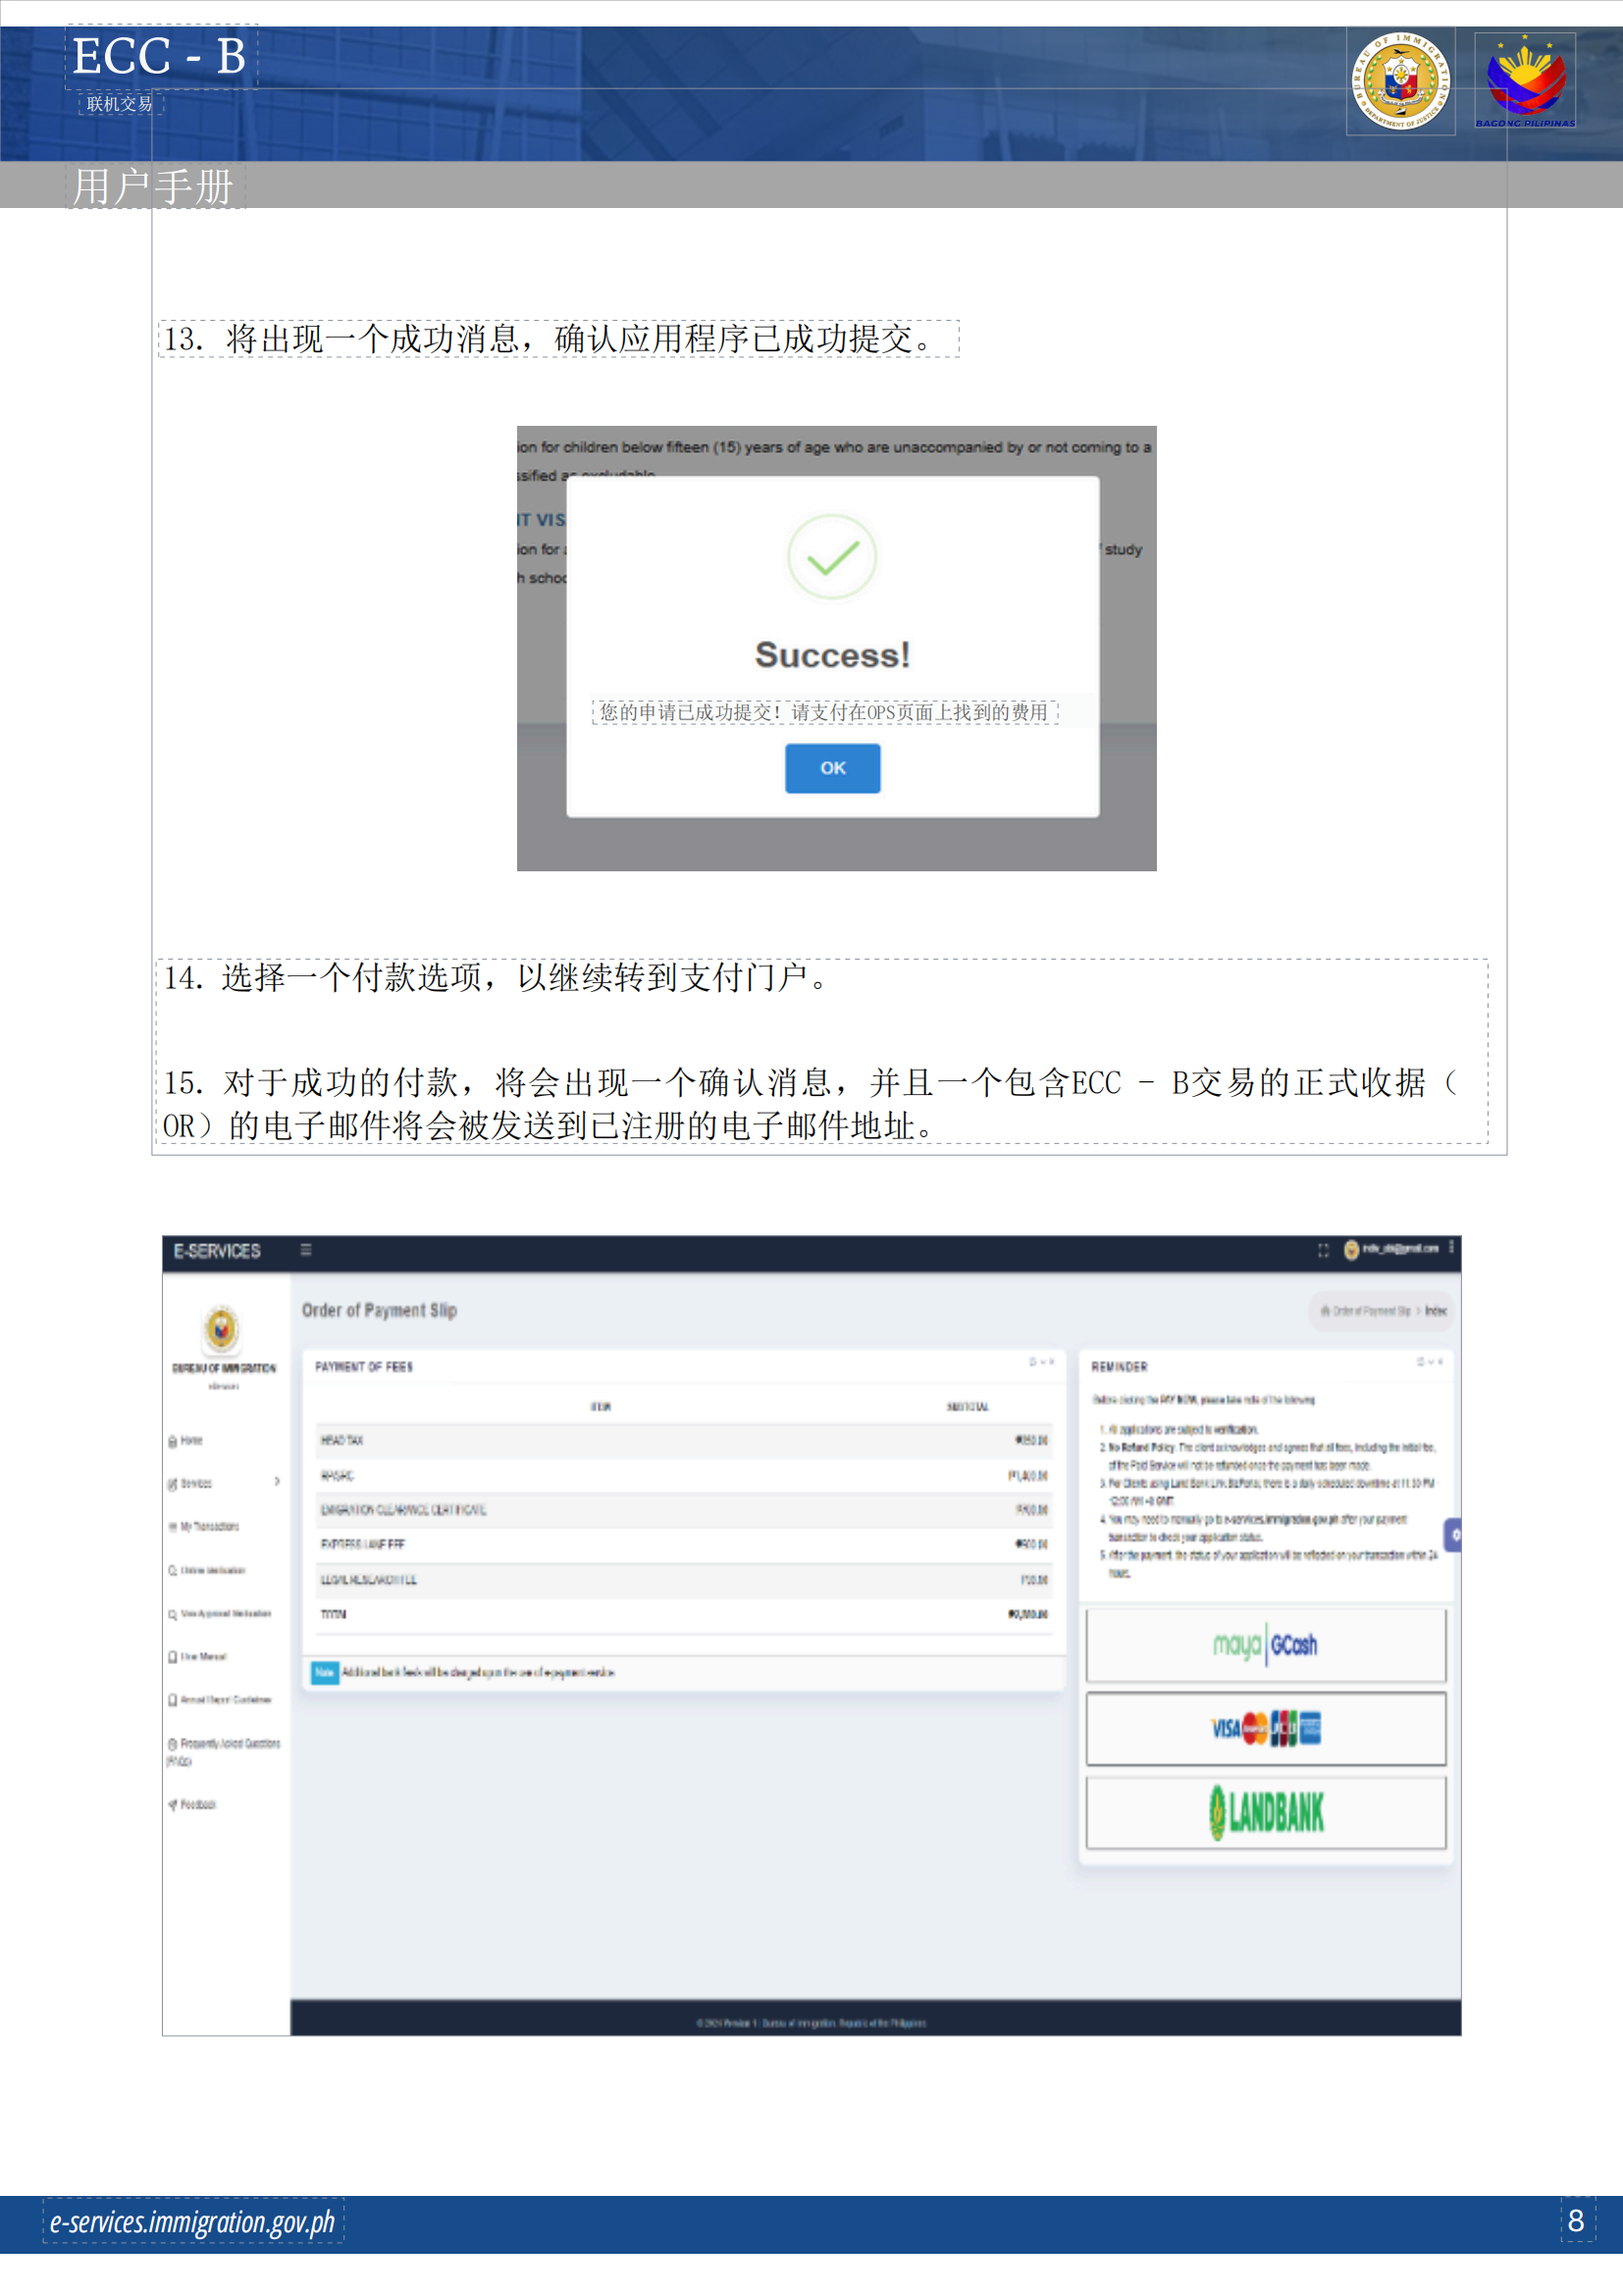Click the EMIGRATION CLEARANCE CERTIFICATE fee row
1623x2296 pixels.
click(x=683, y=1510)
